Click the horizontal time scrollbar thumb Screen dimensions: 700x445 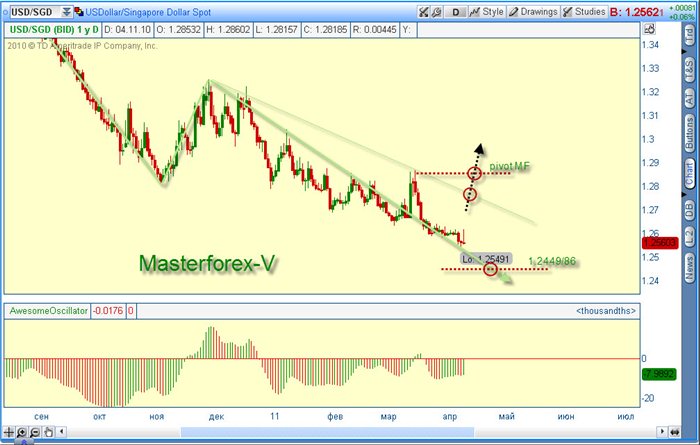click(327, 432)
